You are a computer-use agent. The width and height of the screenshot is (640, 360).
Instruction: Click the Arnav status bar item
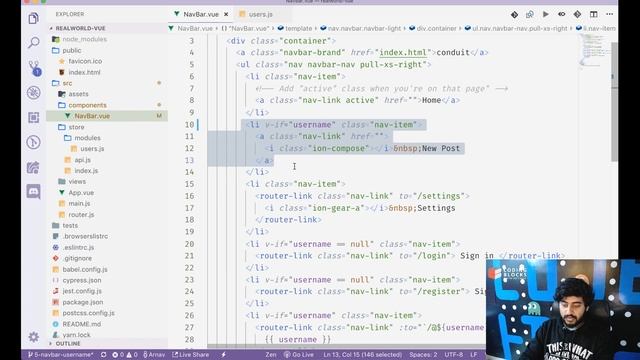[x=154, y=355]
